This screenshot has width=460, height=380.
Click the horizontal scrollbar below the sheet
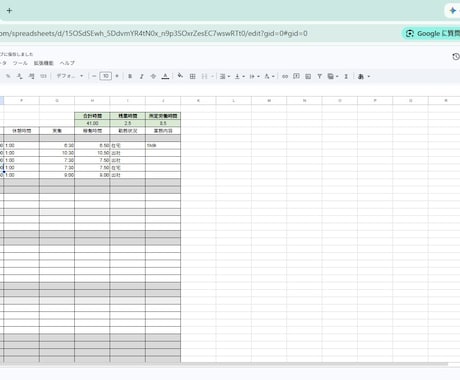click(224, 364)
